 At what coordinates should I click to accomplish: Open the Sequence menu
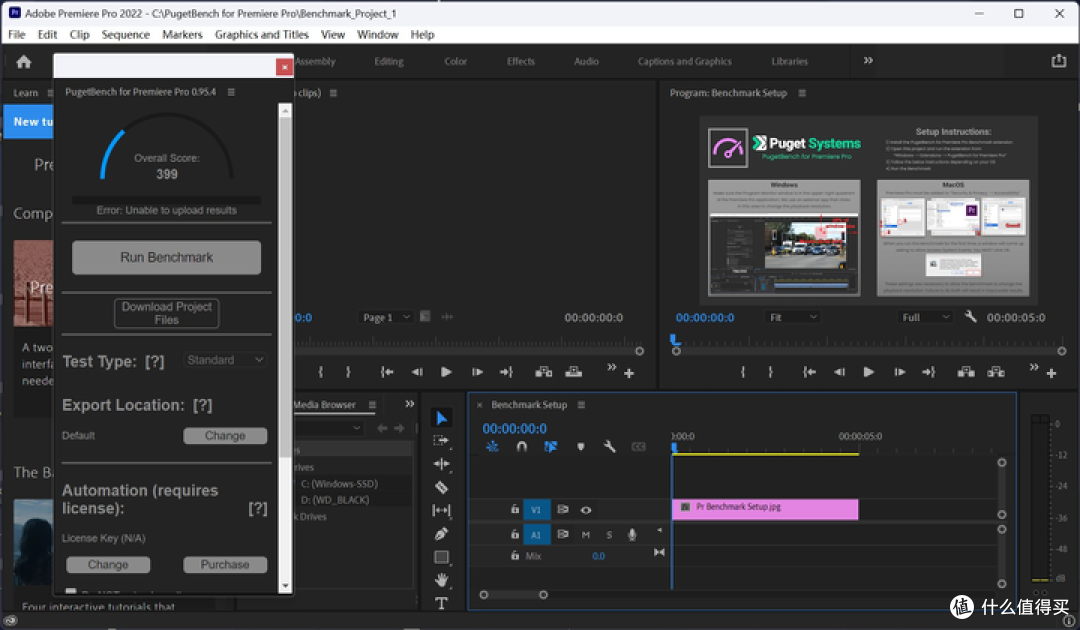pyautogui.click(x=125, y=34)
